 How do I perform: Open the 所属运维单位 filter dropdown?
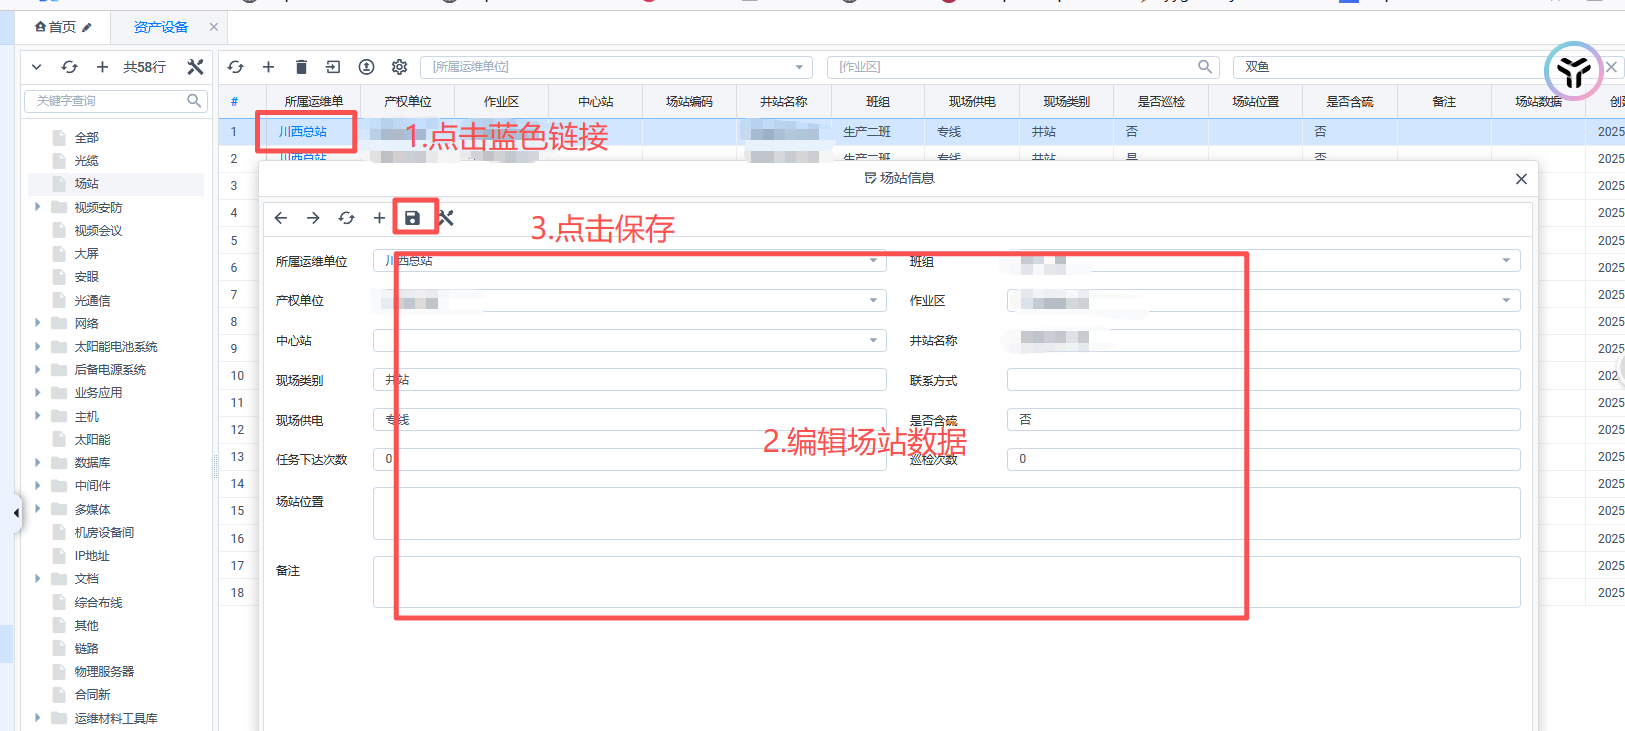[x=799, y=67]
